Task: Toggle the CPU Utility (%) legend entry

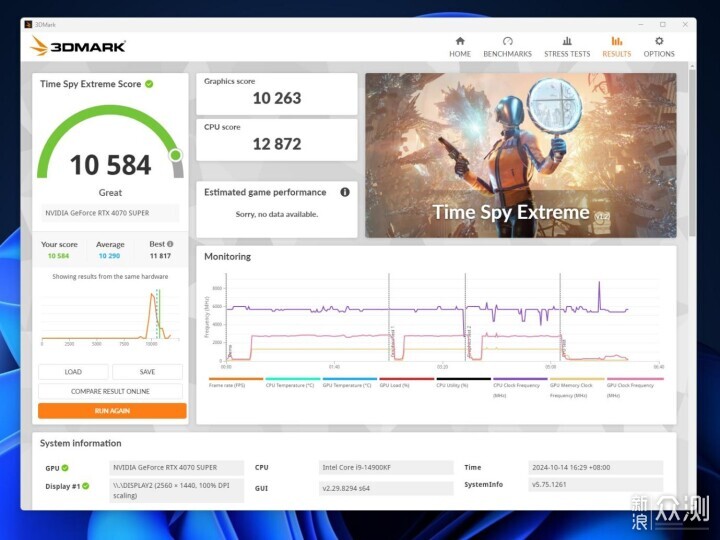Action: 463,383
